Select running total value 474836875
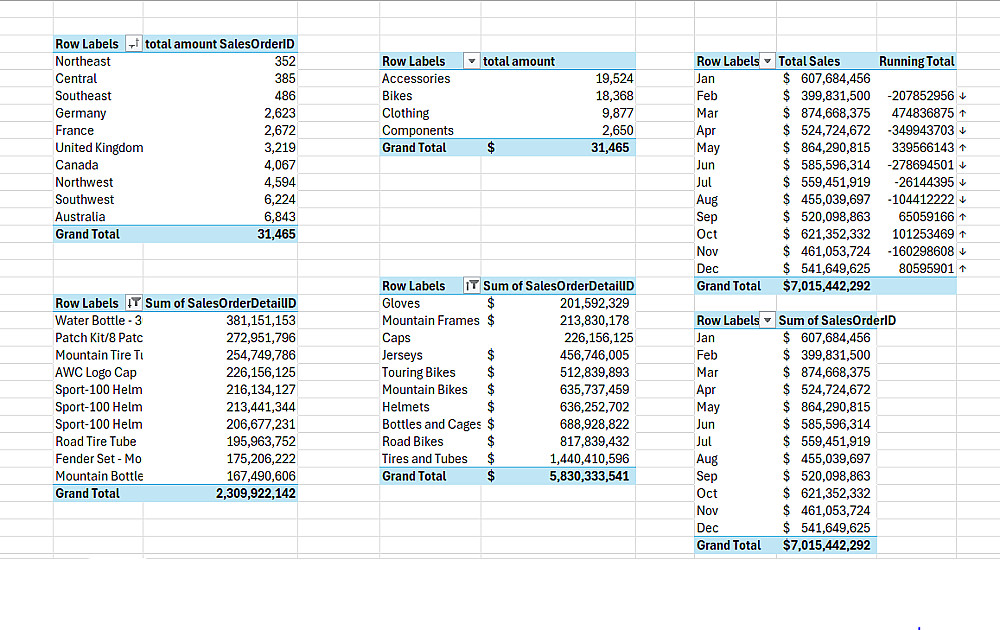The width and height of the screenshot is (1000, 630). click(x=922, y=113)
